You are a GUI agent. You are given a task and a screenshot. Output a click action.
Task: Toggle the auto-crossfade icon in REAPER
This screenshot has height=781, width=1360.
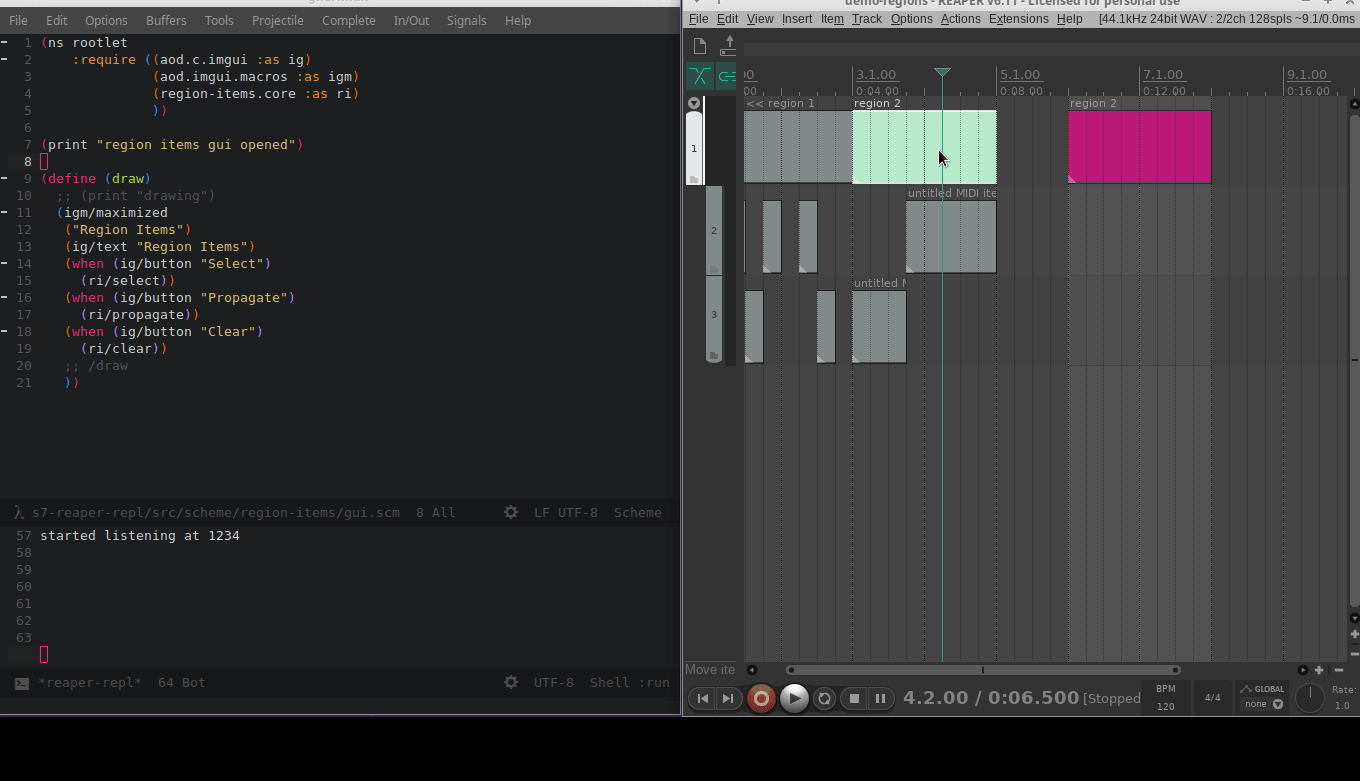(x=700, y=76)
